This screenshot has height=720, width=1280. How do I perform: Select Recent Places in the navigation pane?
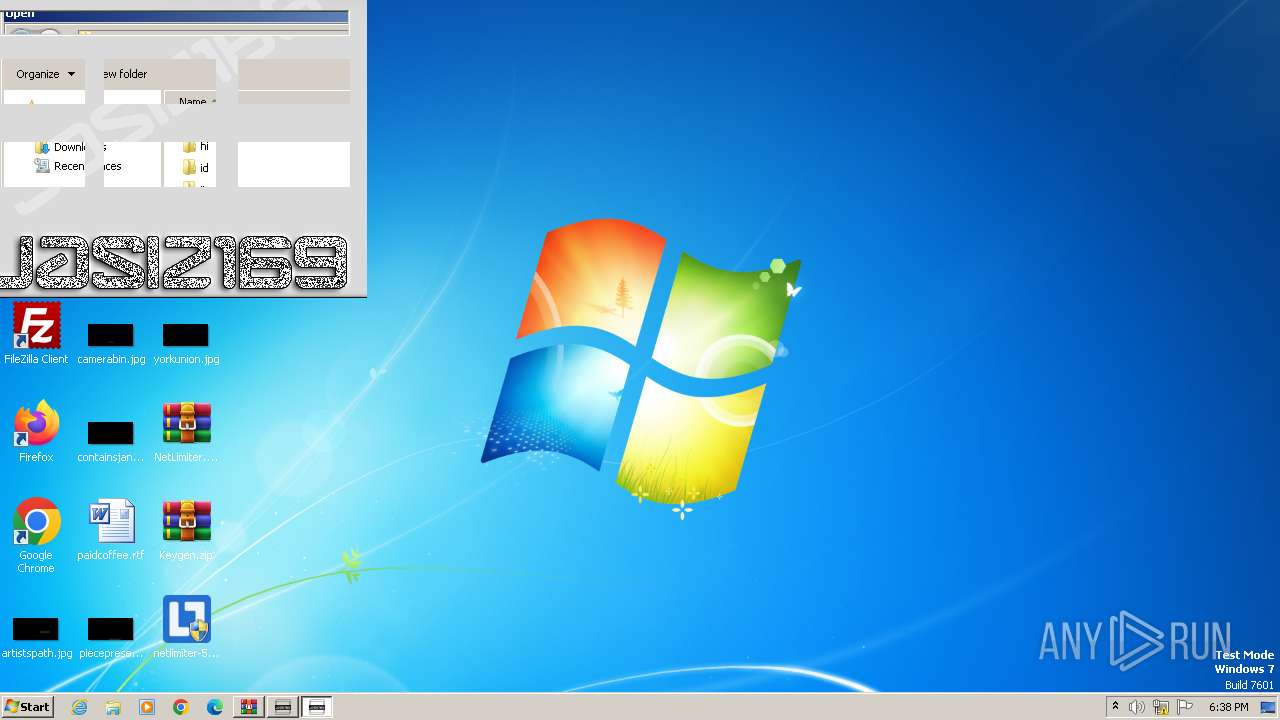pos(78,166)
